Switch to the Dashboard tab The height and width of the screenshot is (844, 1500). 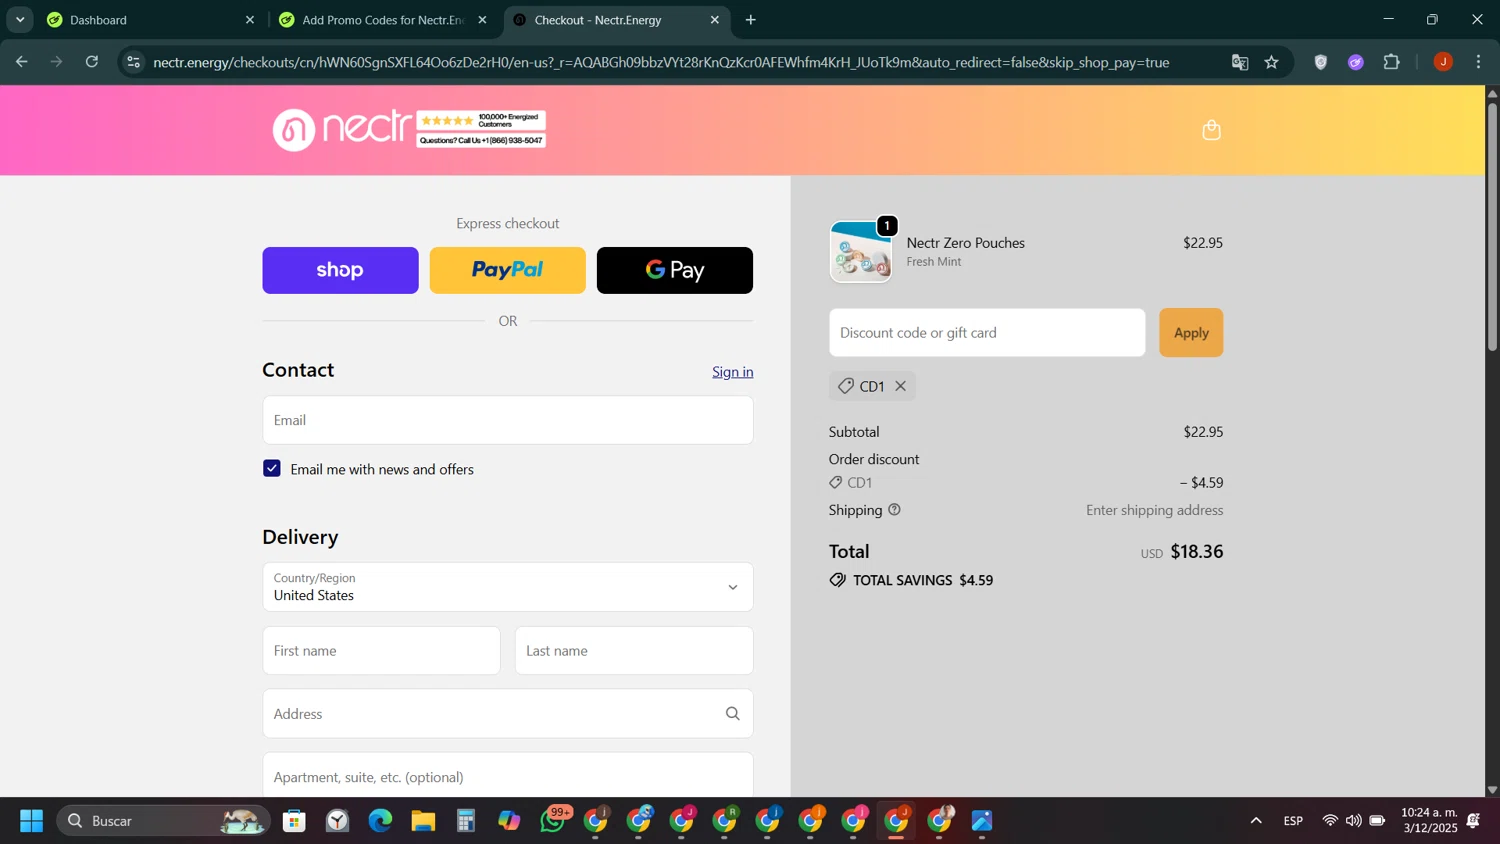point(150,20)
